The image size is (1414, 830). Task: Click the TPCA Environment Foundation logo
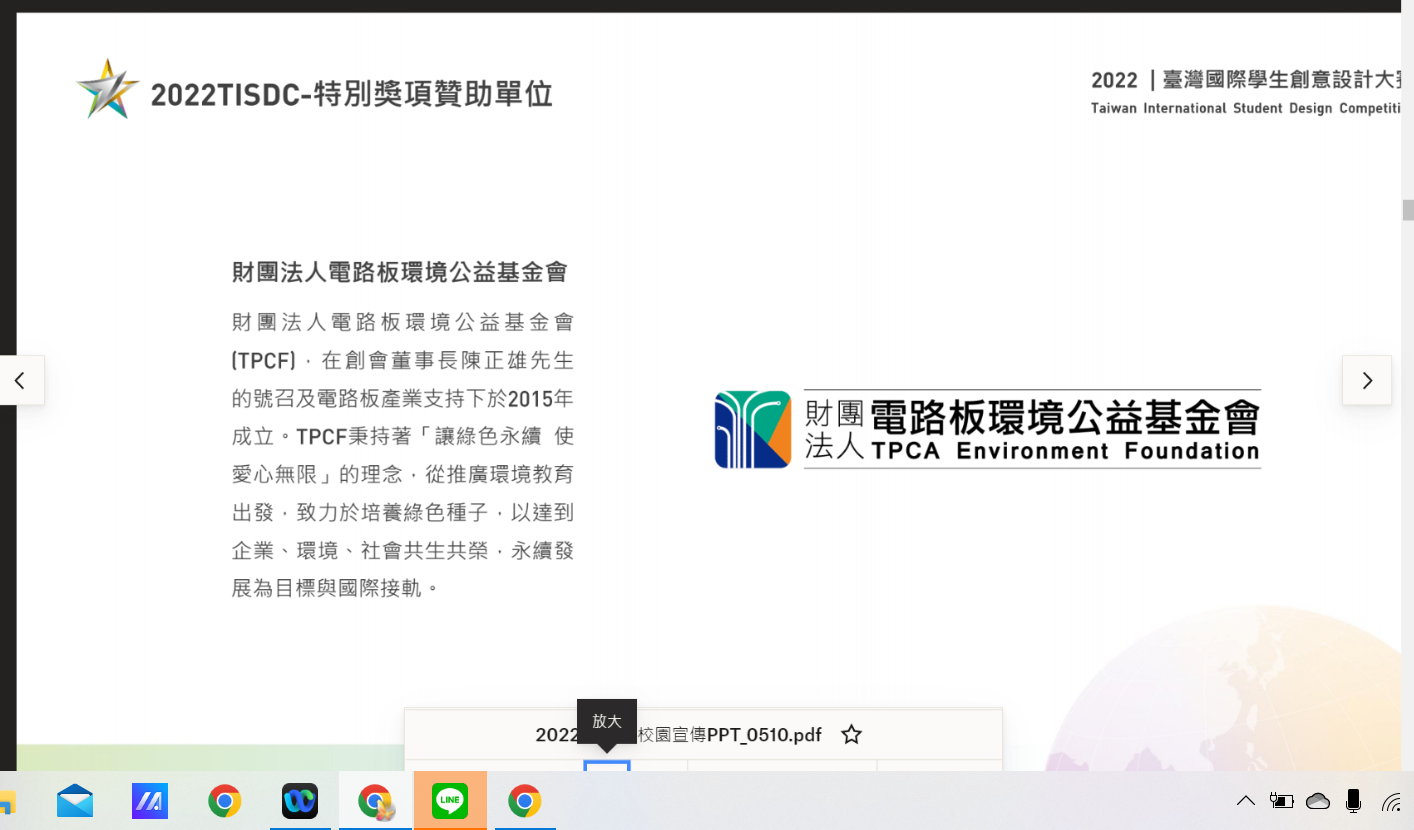pyautogui.click(x=985, y=428)
